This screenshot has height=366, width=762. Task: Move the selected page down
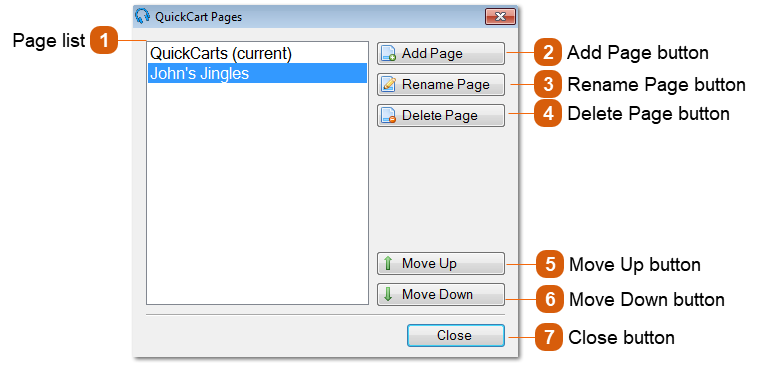(441, 295)
